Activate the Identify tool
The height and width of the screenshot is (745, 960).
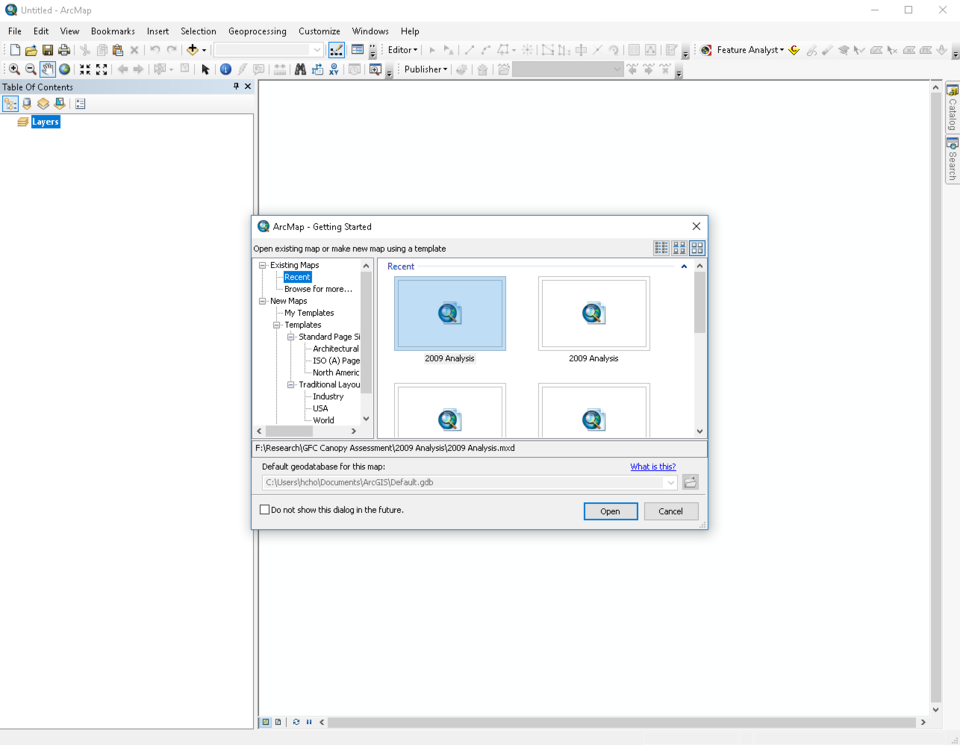coord(225,69)
